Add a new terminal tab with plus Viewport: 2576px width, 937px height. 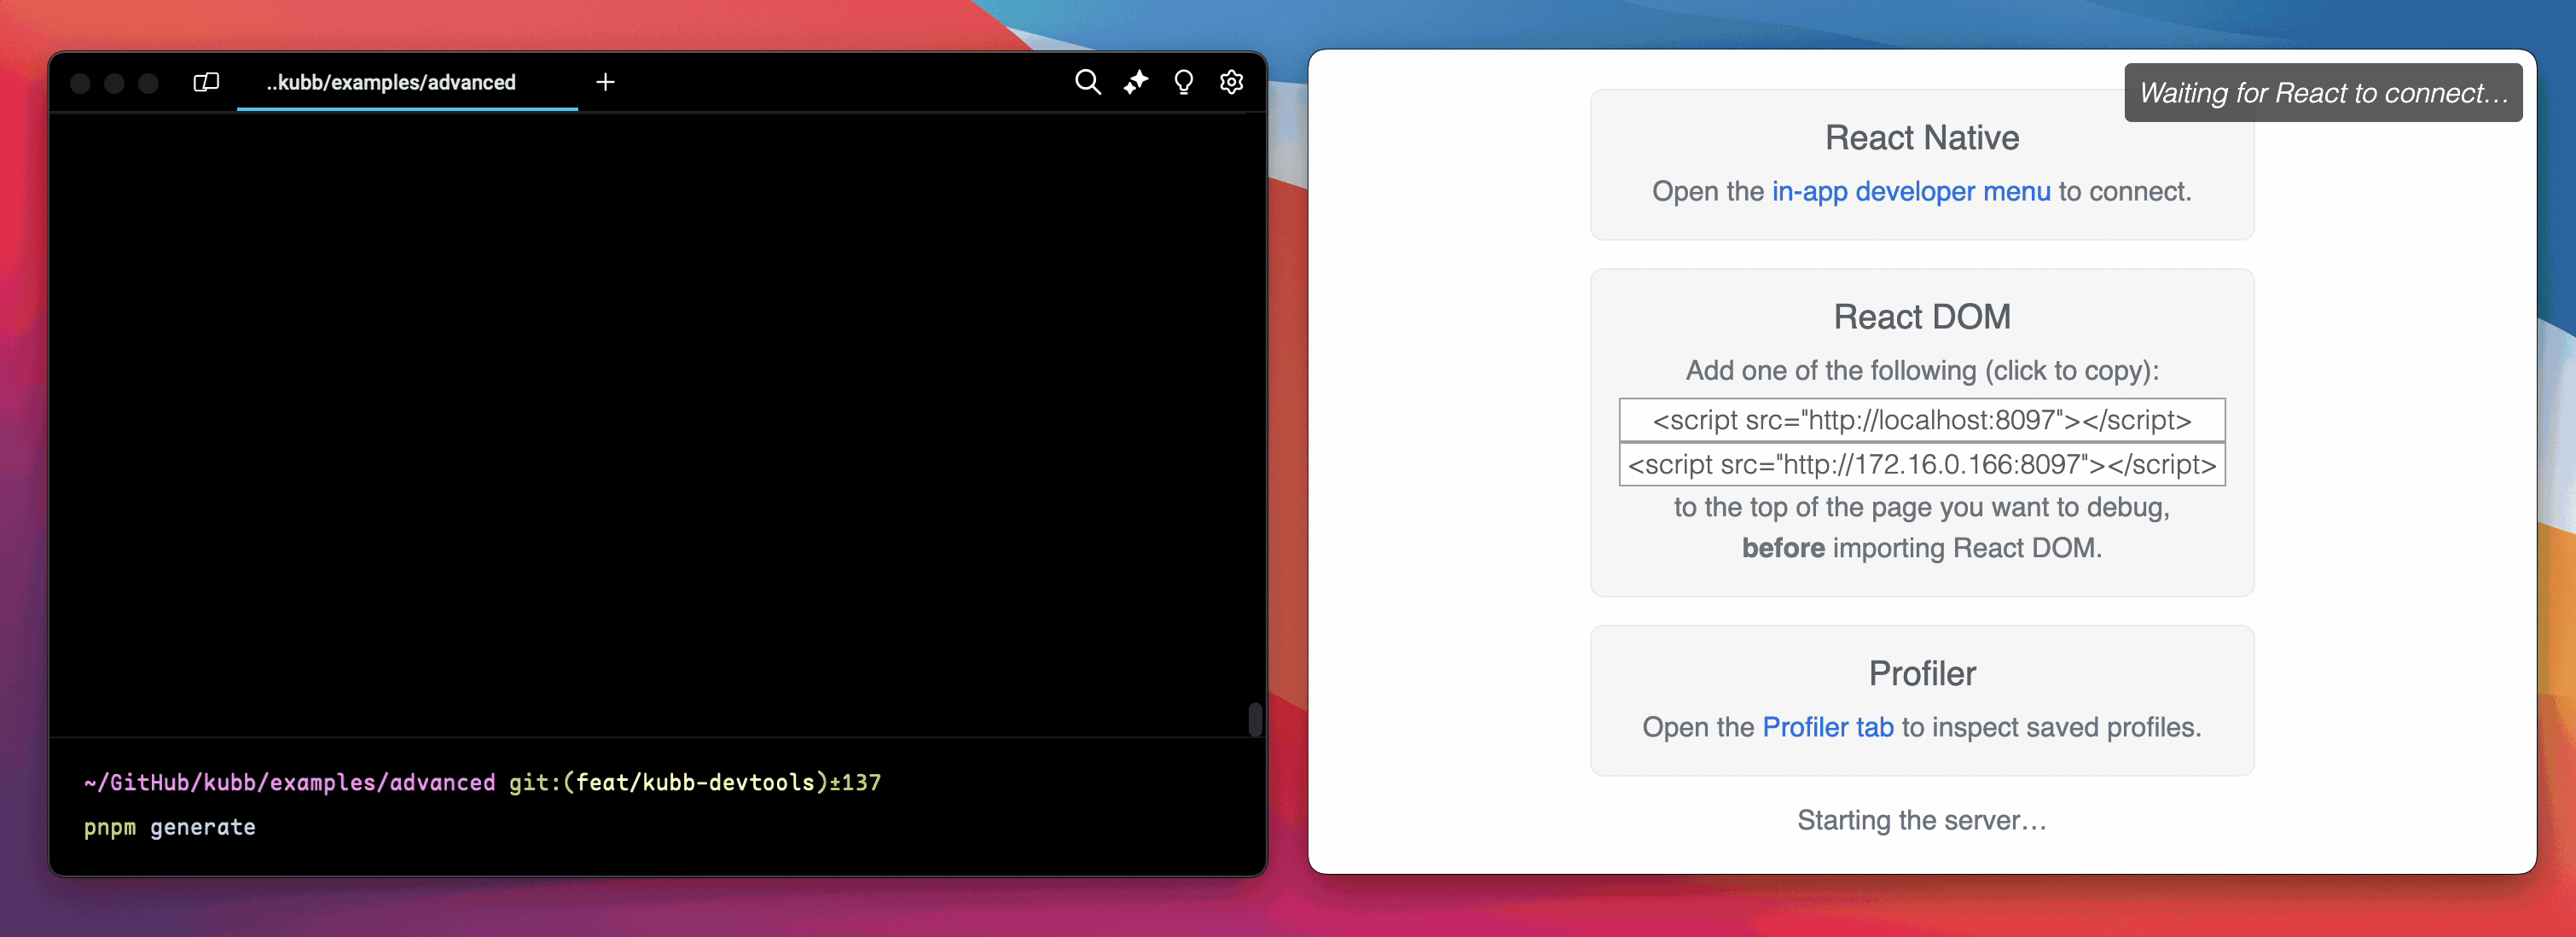click(x=605, y=82)
